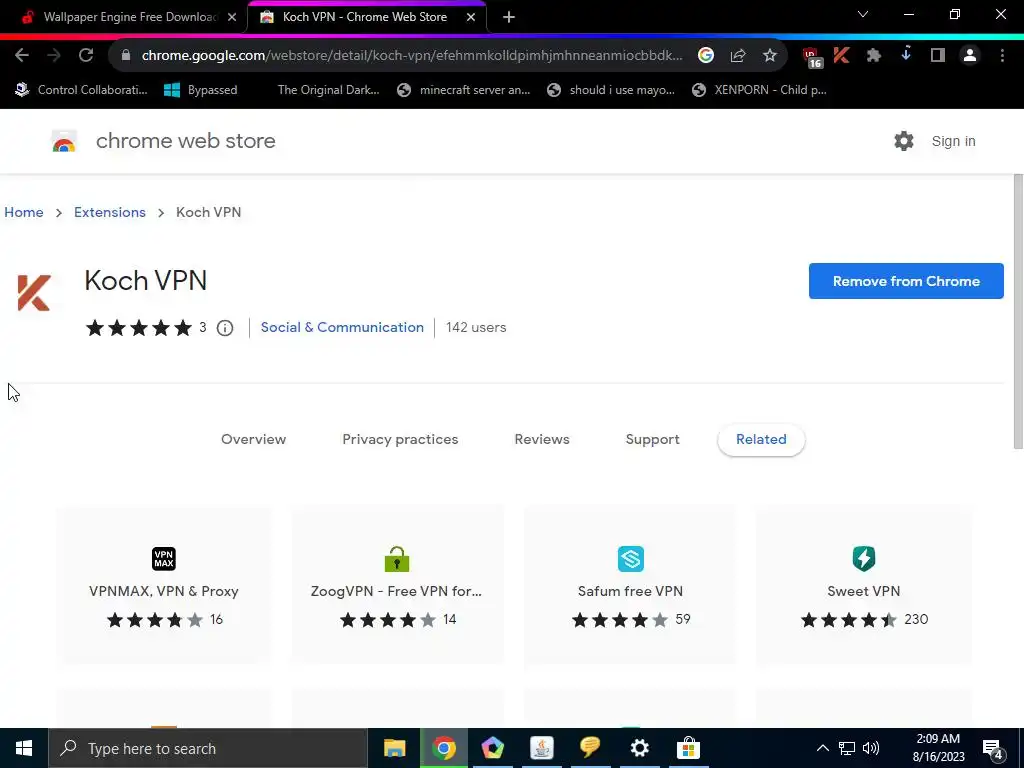Open the tab search dropdown arrow

click(863, 14)
